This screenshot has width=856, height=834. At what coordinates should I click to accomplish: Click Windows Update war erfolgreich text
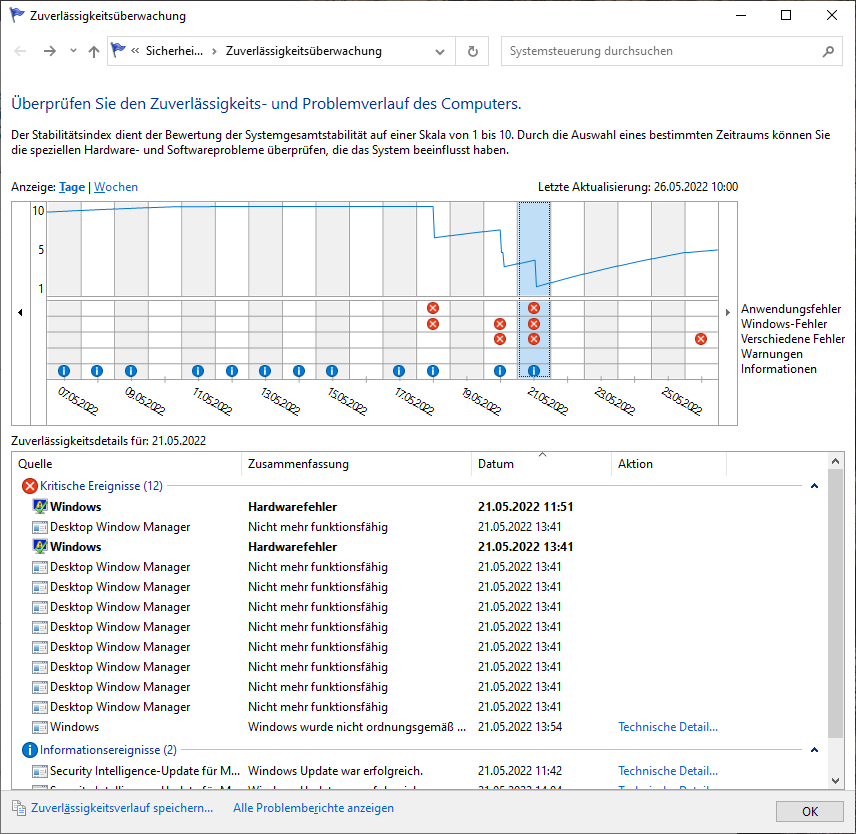[335, 771]
